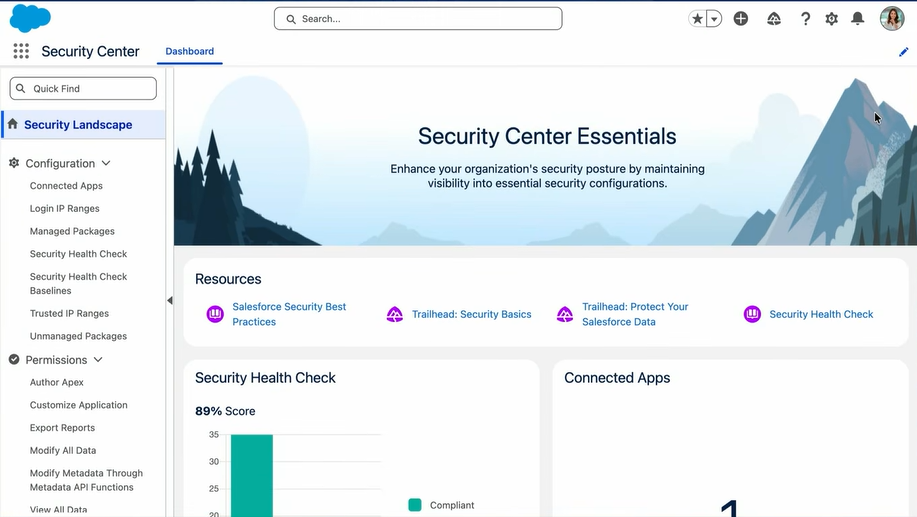Image resolution: width=917 pixels, height=517 pixels.
Task: Click the Trailhead icon beside Security Basics
Action: pos(395,314)
